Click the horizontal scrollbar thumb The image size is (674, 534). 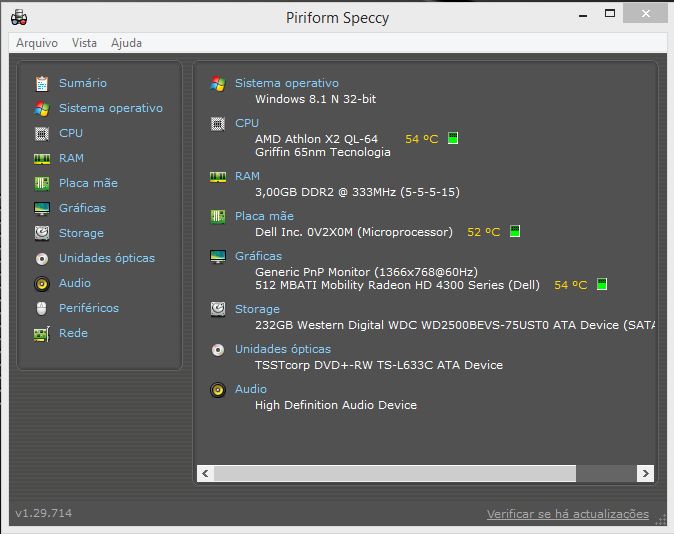coord(395,473)
